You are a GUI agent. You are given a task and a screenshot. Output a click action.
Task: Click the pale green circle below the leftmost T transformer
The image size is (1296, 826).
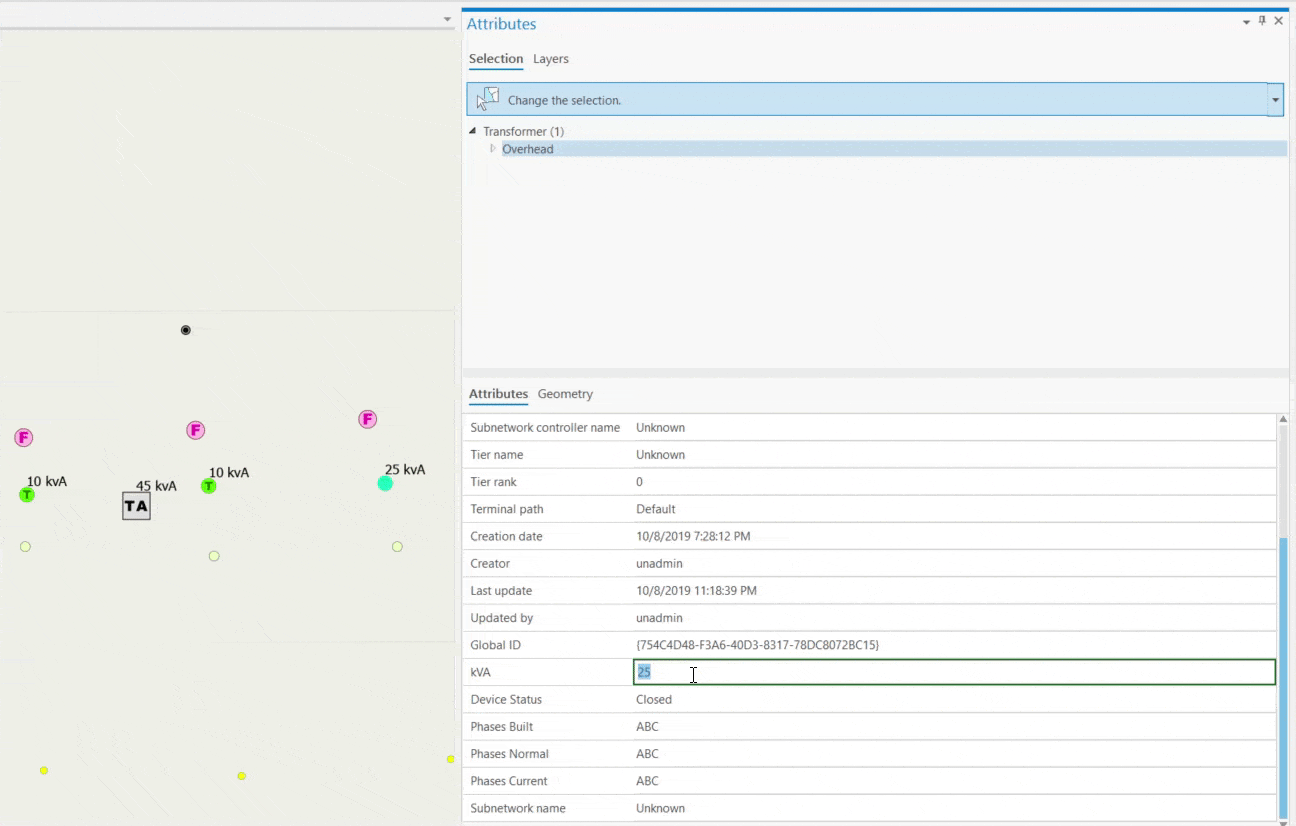click(x=25, y=546)
